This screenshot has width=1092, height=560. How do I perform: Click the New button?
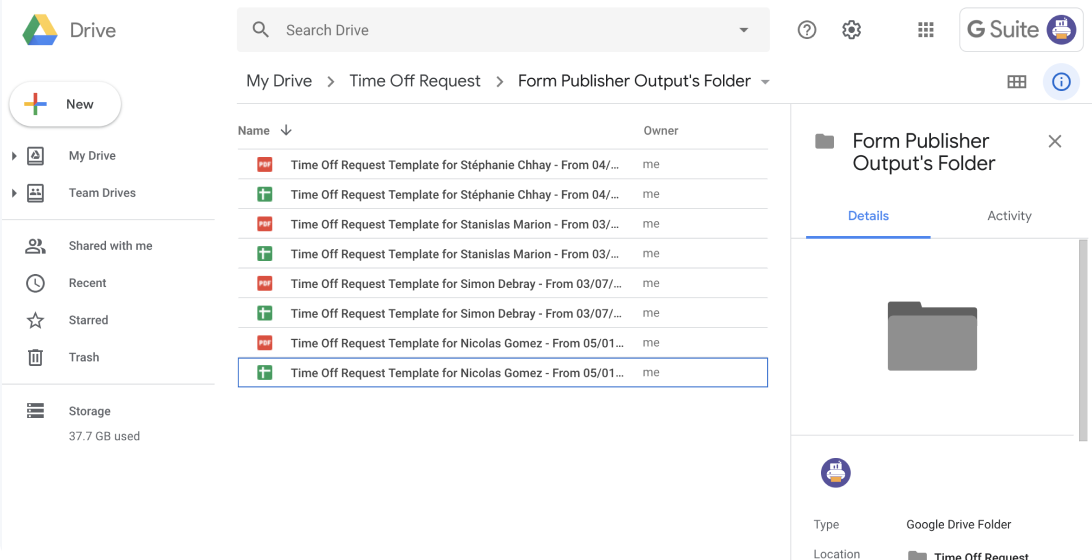66,104
